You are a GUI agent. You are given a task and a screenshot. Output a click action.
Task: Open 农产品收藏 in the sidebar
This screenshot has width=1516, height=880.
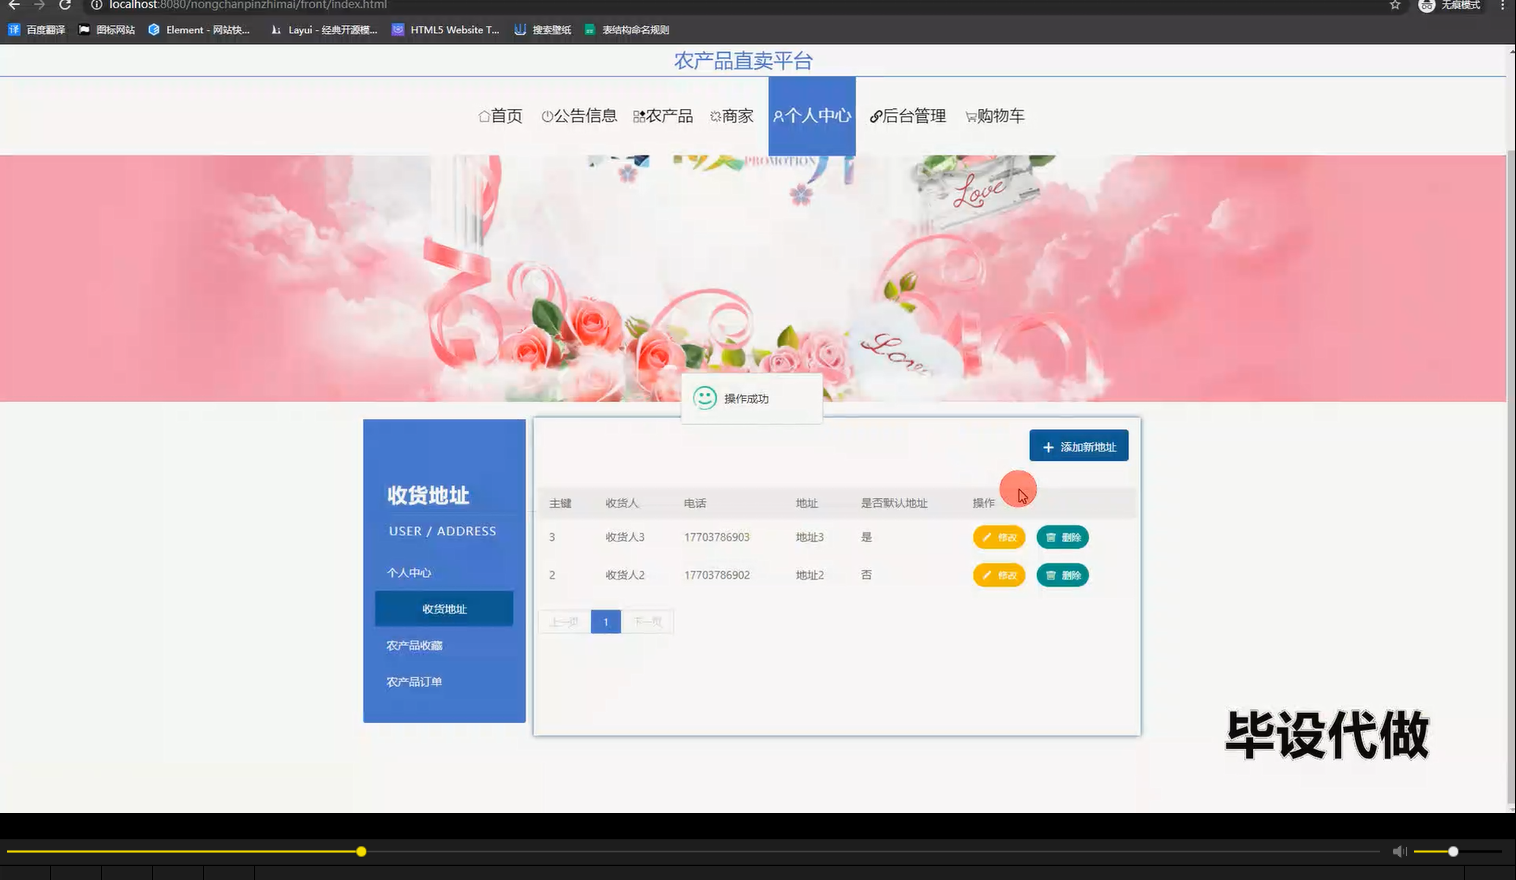pyautogui.click(x=415, y=645)
